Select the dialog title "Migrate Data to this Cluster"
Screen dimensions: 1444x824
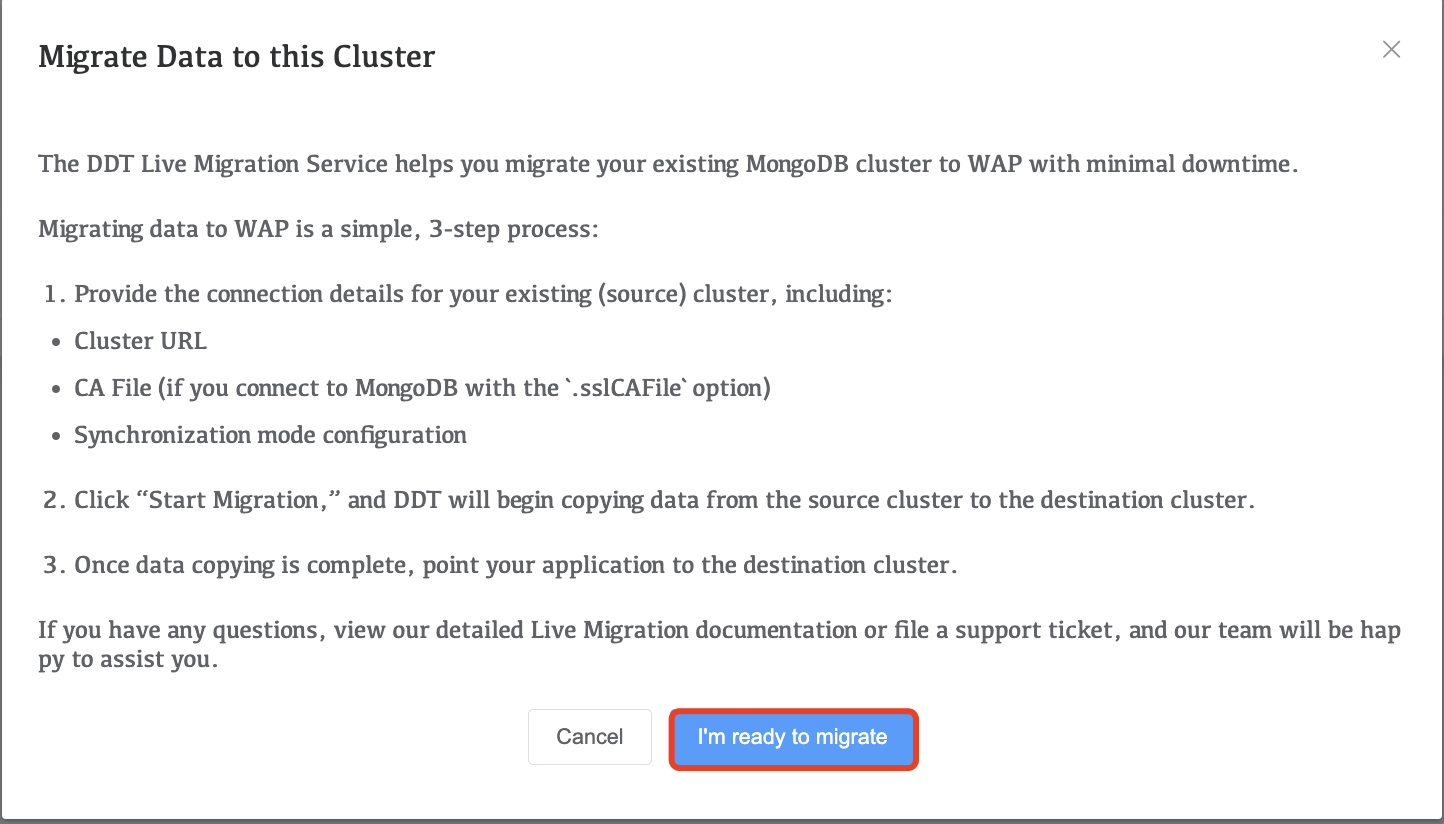click(x=236, y=56)
